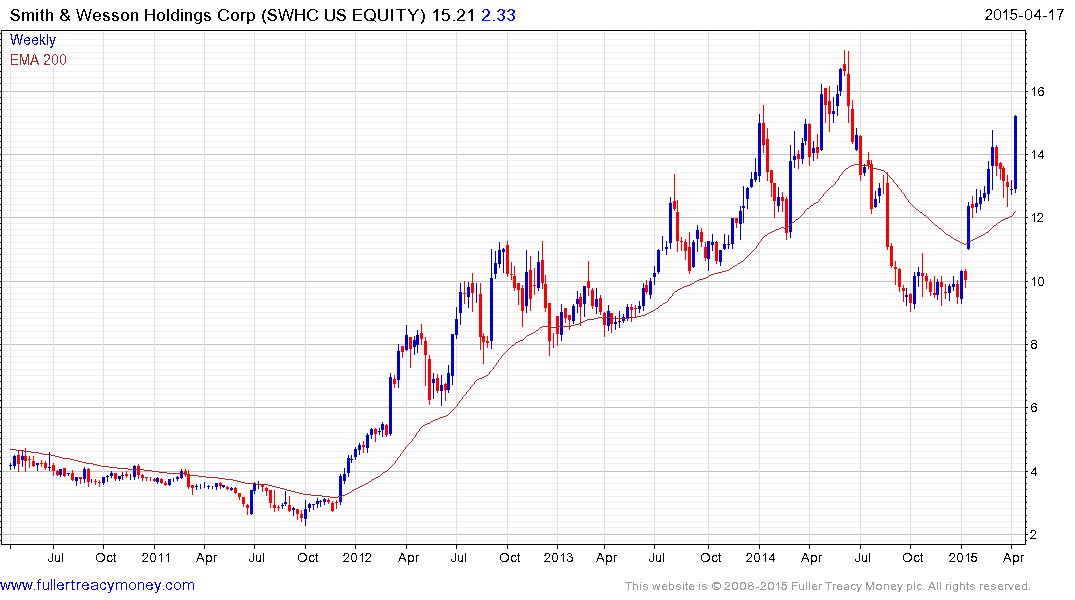
Task: Click the chart title 'Smith & Wesson Holdings Corp'
Action: click(x=132, y=15)
